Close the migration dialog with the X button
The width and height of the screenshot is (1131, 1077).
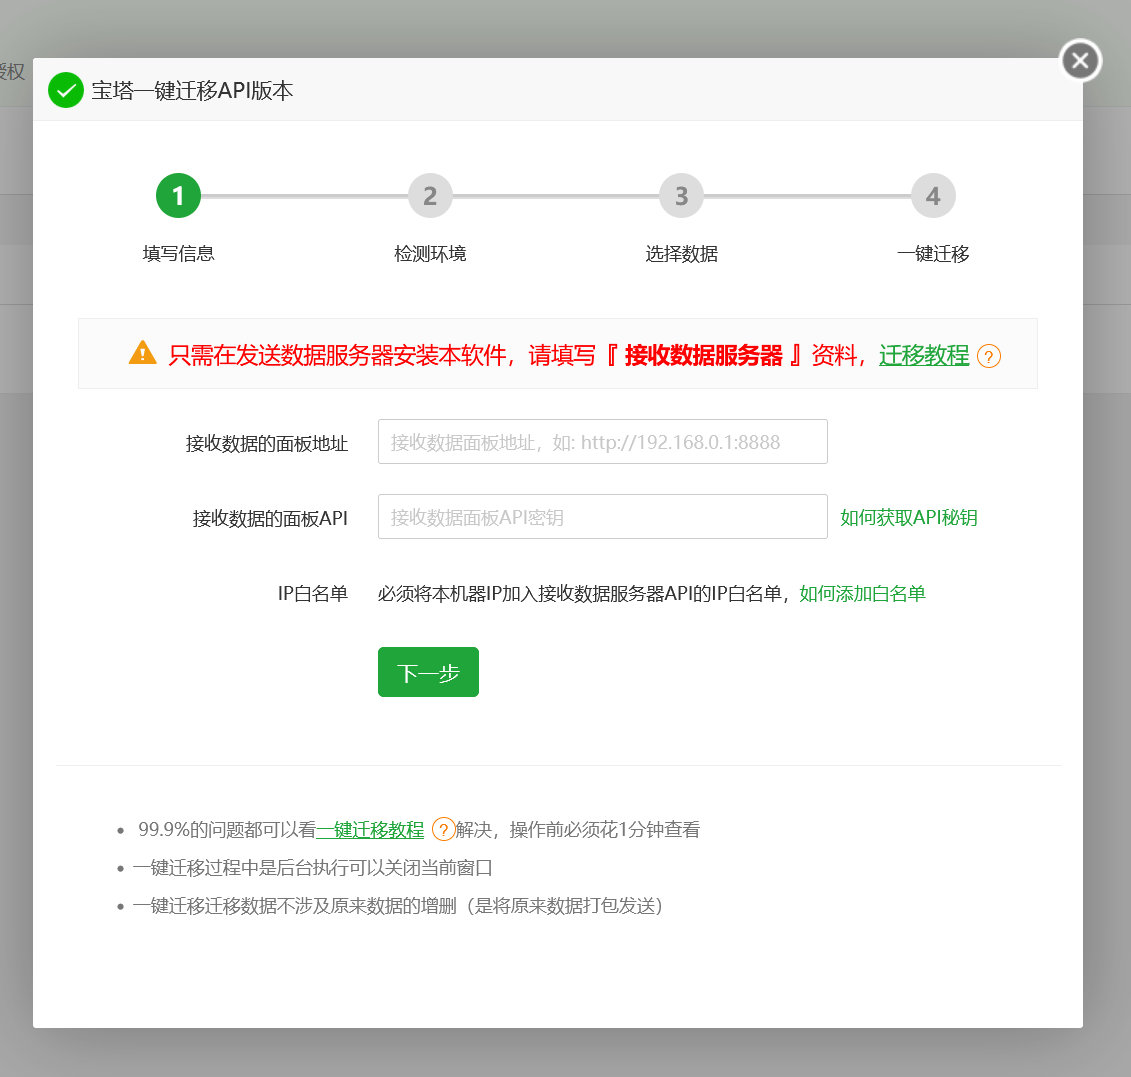click(x=1080, y=61)
